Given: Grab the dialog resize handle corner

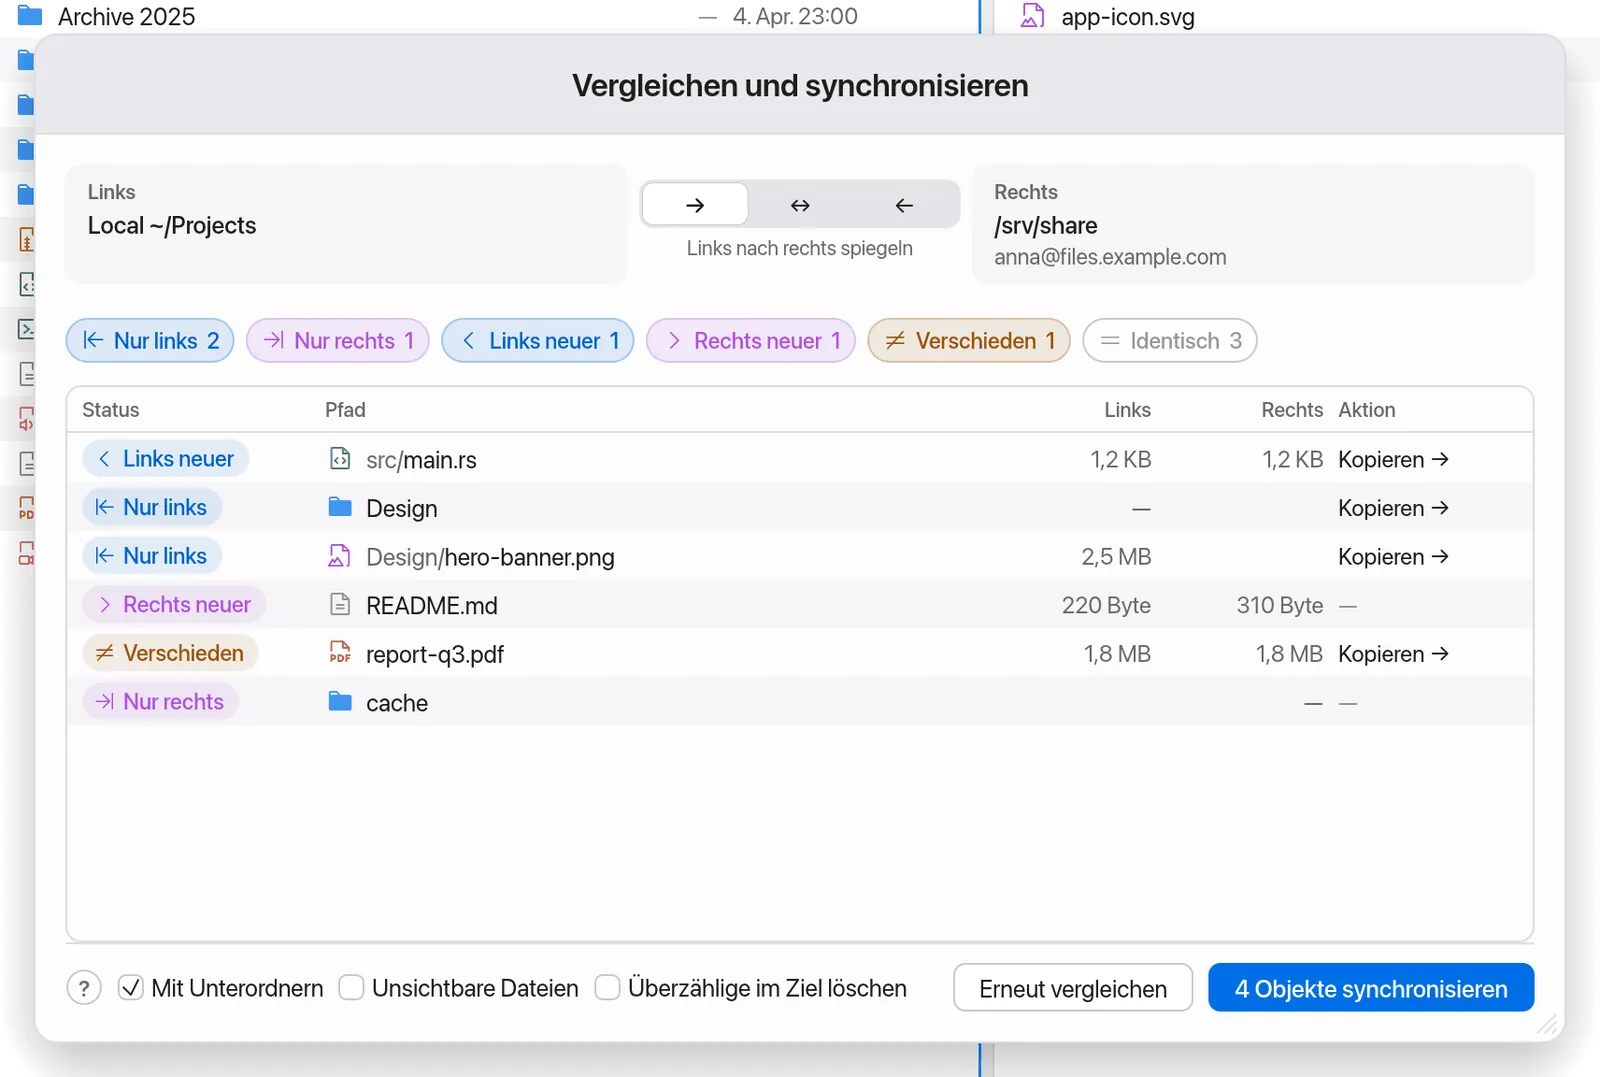Looking at the screenshot, I should [x=1548, y=1024].
